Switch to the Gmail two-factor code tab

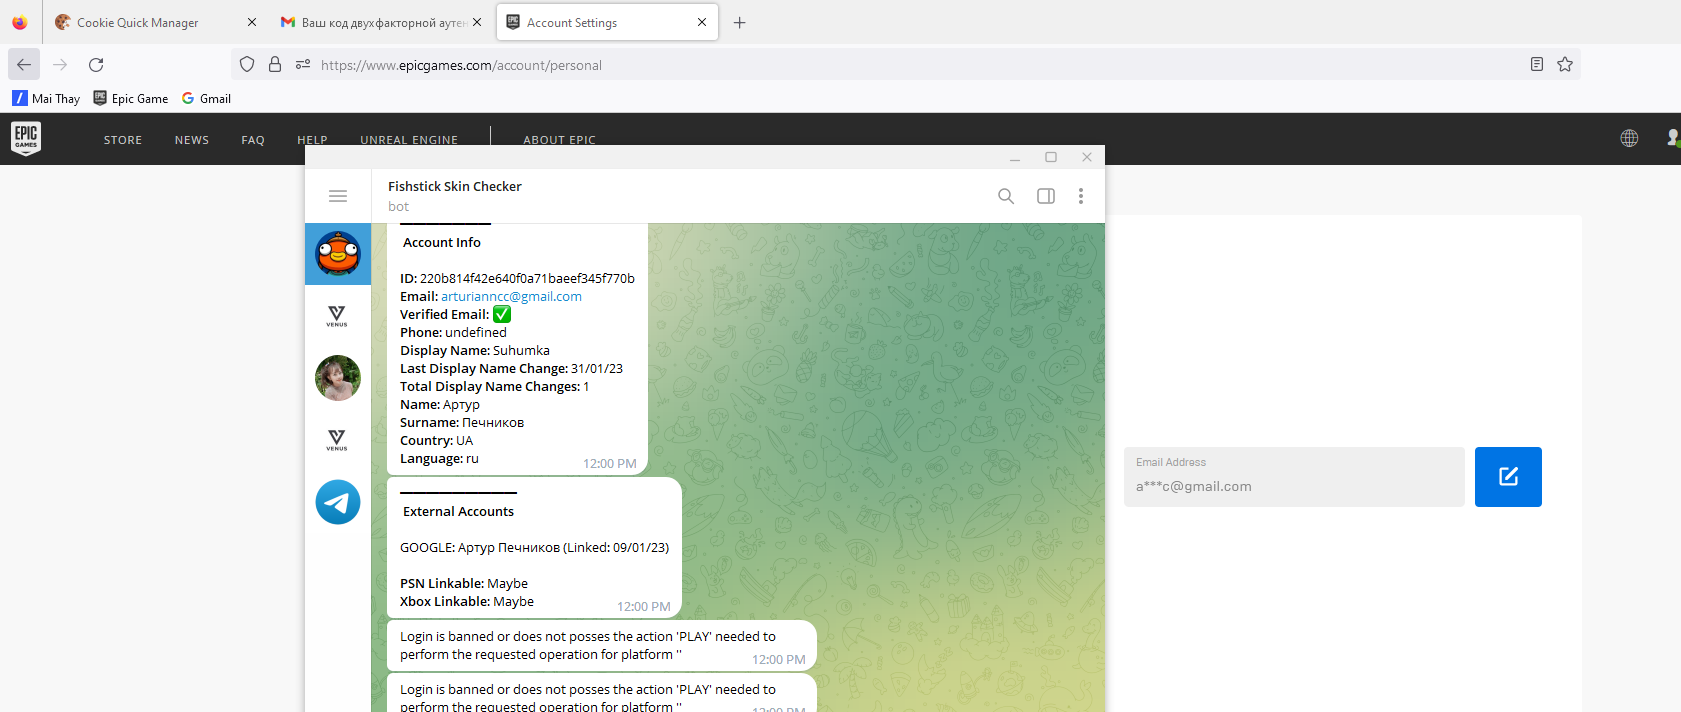pyautogui.click(x=380, y=22)
